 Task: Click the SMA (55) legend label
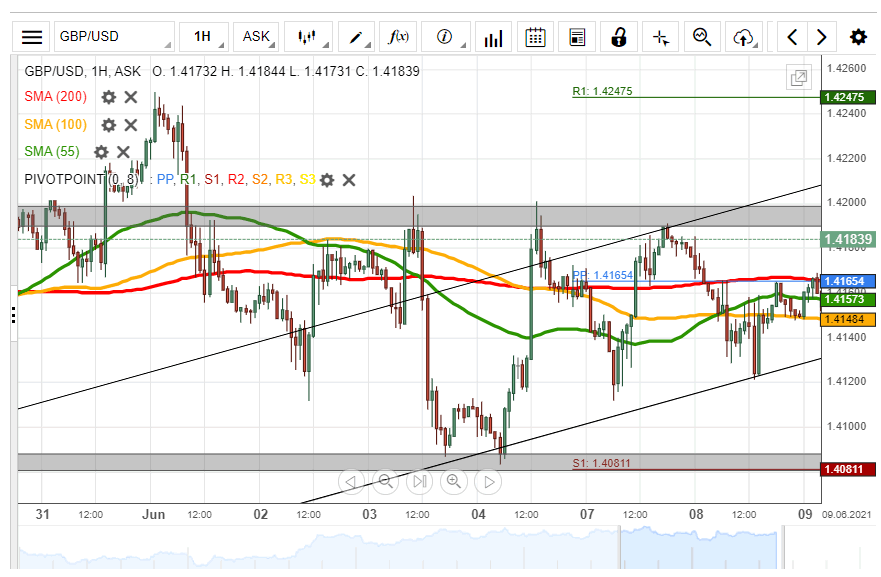(52, 151)
